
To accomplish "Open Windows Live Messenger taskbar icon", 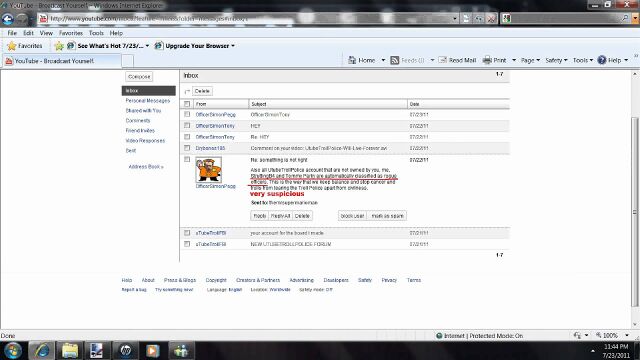I will pyautogui.click(x=180, y=351).
